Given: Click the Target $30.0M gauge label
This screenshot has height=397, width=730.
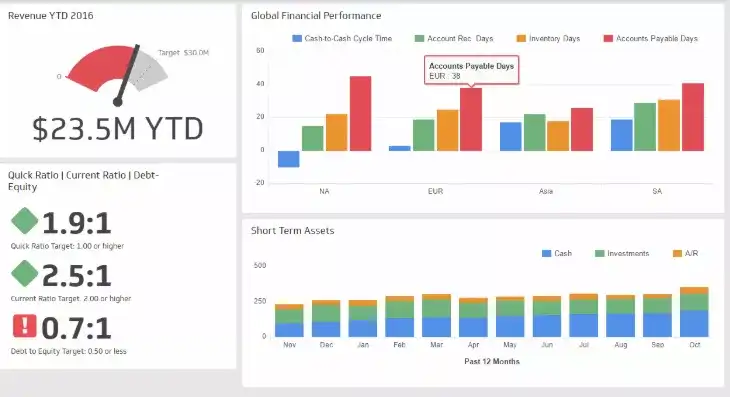Looking at the screenshot, I should (x=183, y=53).
